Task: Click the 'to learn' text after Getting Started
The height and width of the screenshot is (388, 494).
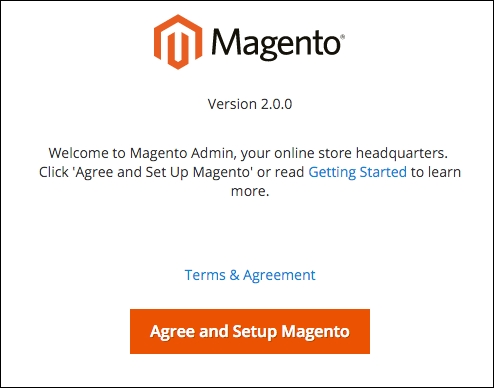Action: [x=436, y=172]
